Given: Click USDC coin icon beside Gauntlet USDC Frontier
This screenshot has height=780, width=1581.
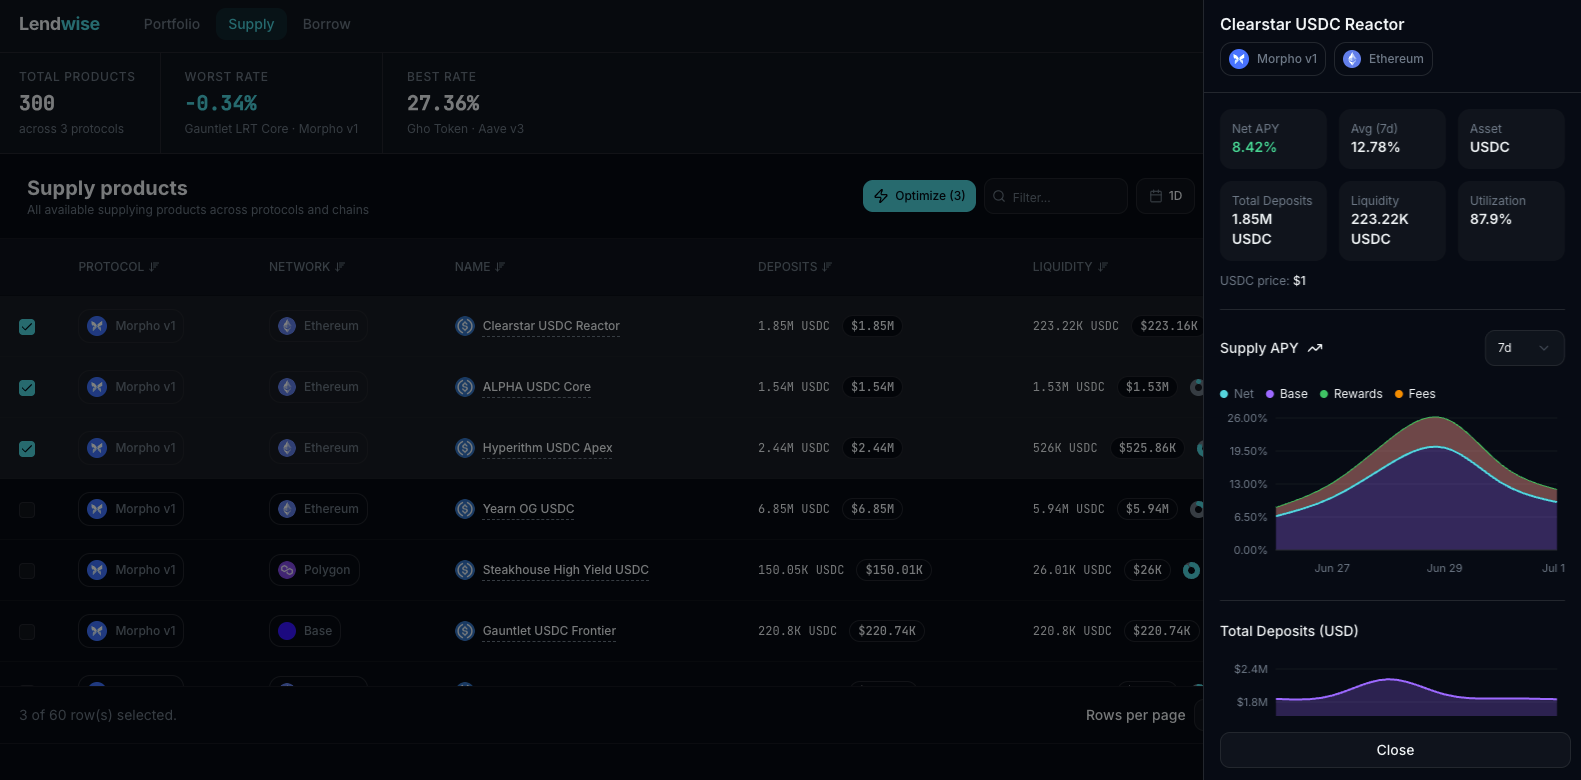Looking at the screenshot, I should click(465, 631).
